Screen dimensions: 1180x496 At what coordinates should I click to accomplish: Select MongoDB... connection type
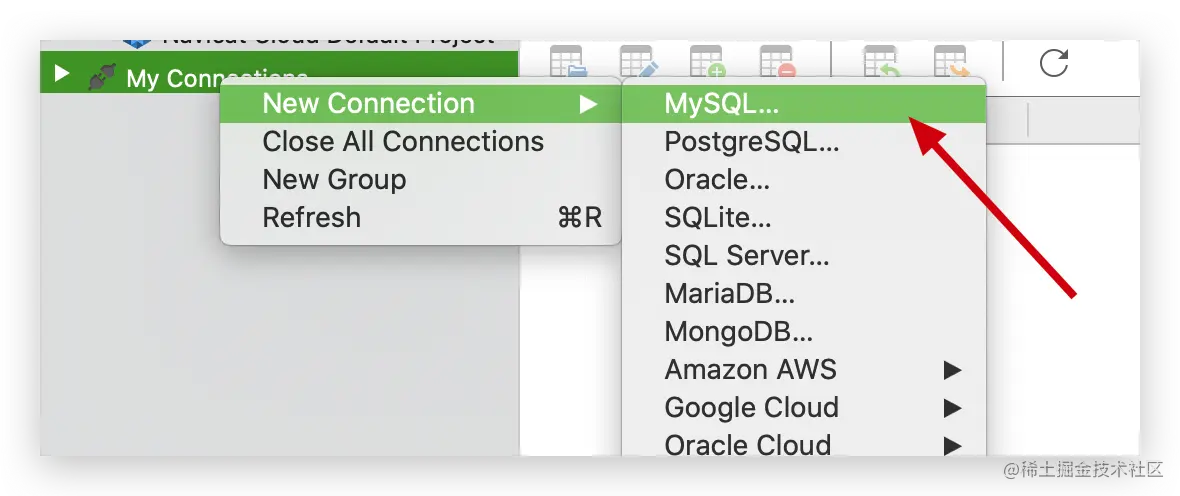pos(804,331)
